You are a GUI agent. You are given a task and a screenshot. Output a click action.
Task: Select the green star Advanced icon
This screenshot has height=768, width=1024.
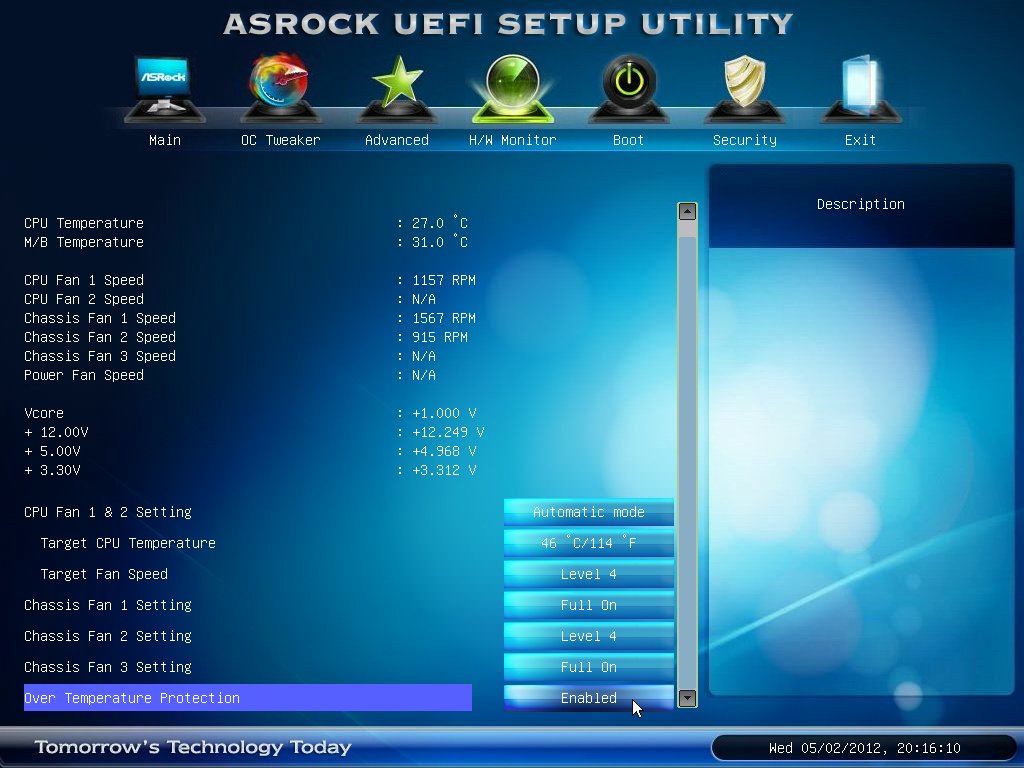(x=396, y=89)
